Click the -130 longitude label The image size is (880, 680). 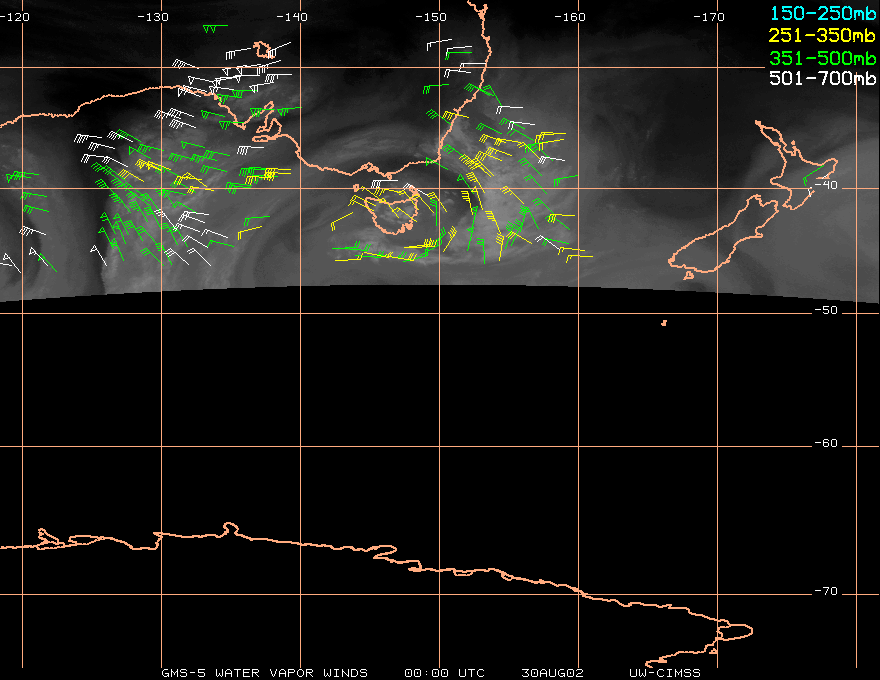[153, 17]
